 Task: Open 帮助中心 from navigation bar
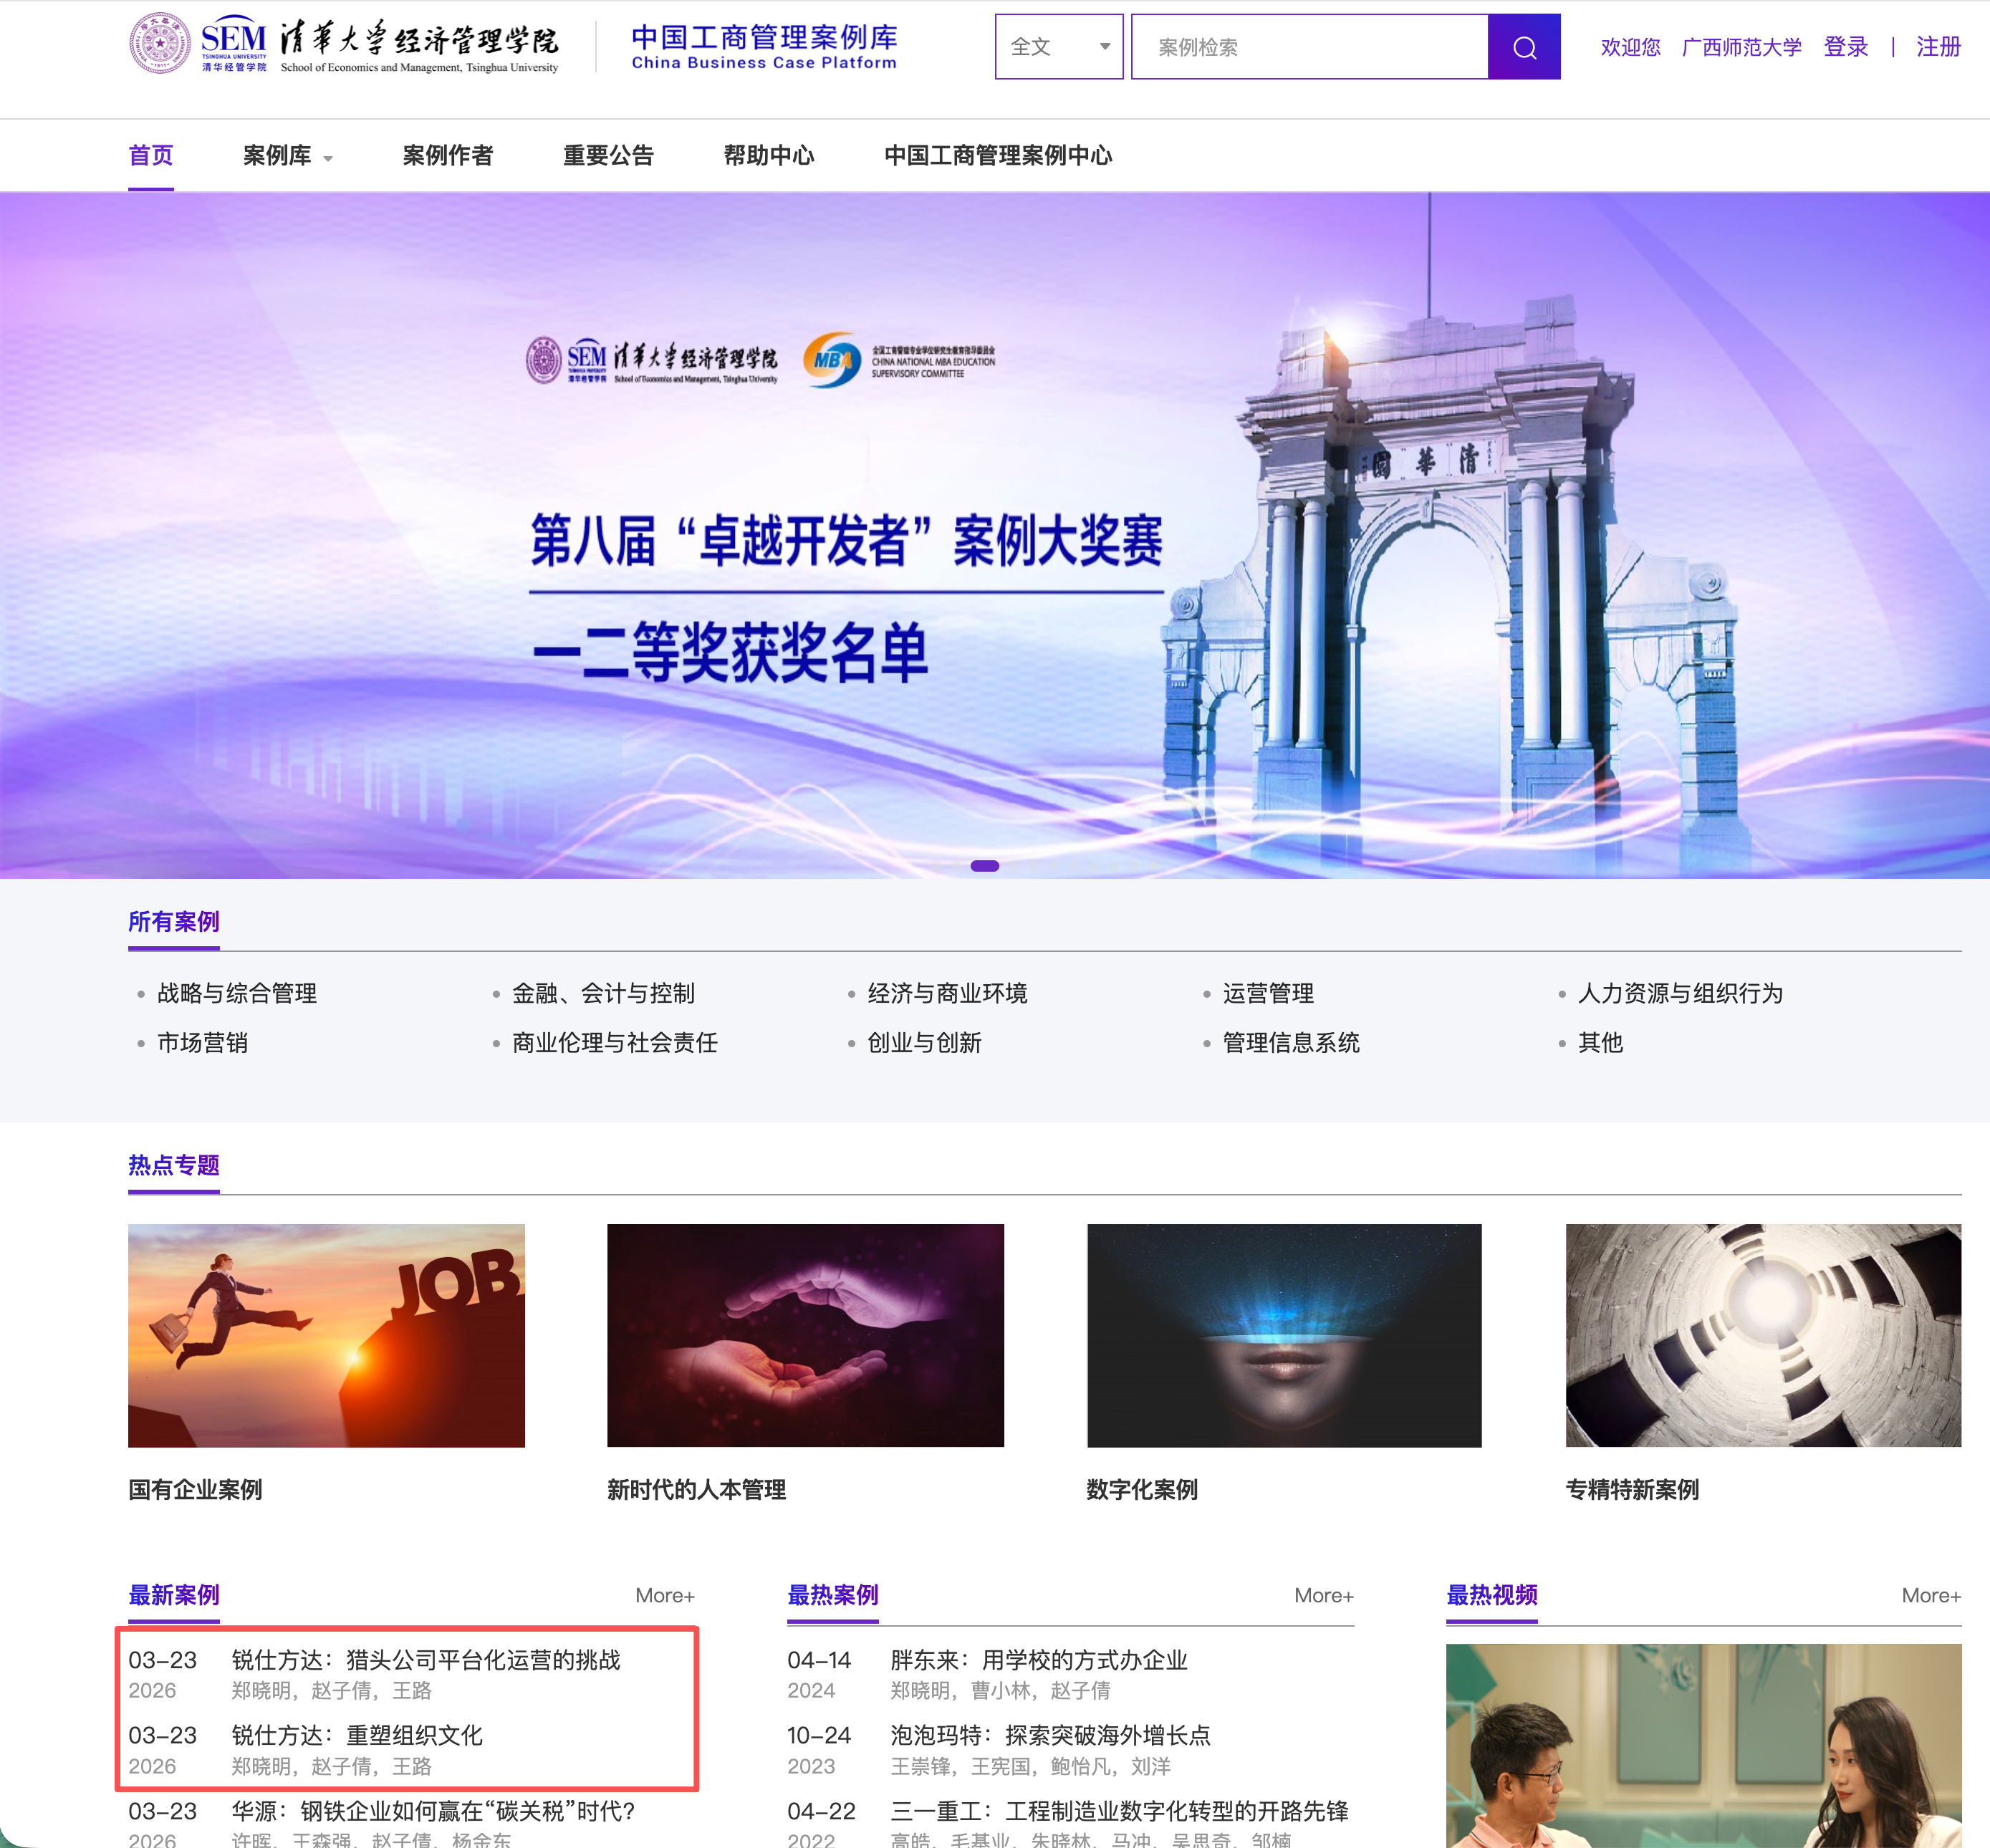click(768, 155)
